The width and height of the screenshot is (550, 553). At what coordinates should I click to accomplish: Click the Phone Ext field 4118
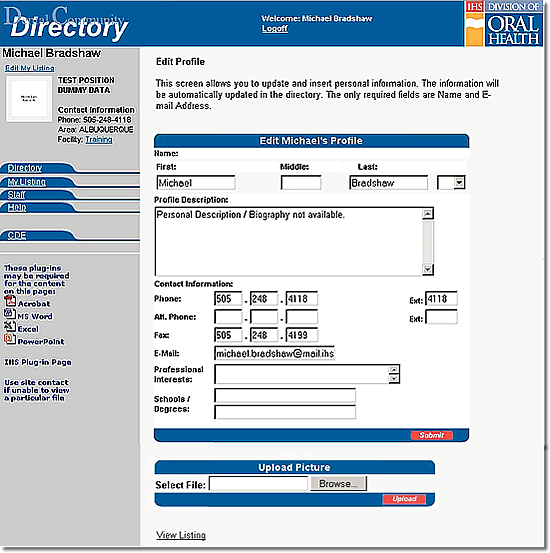tap(441, 299)
